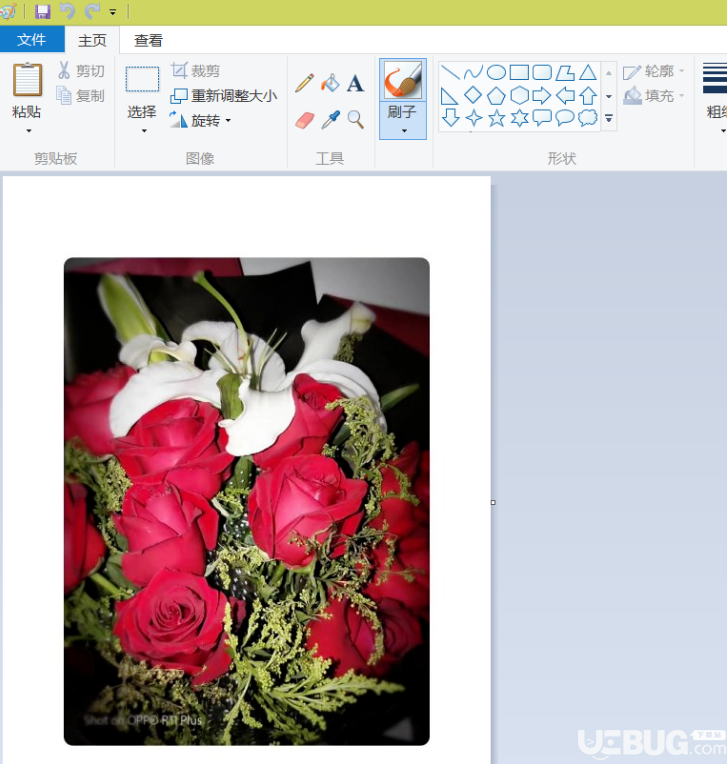
Task: Click the Save icon in quick access toolbar
Action: [42, 11]
